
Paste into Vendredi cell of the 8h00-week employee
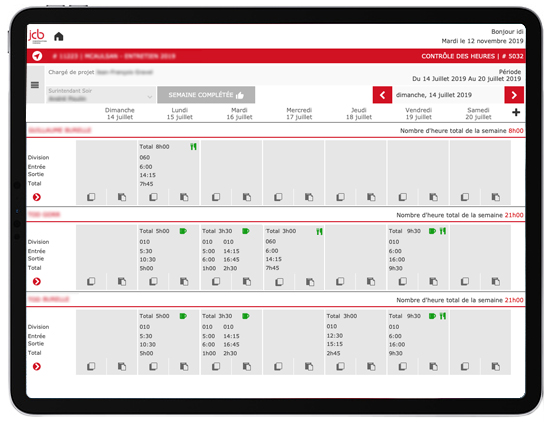coord(434,197)
